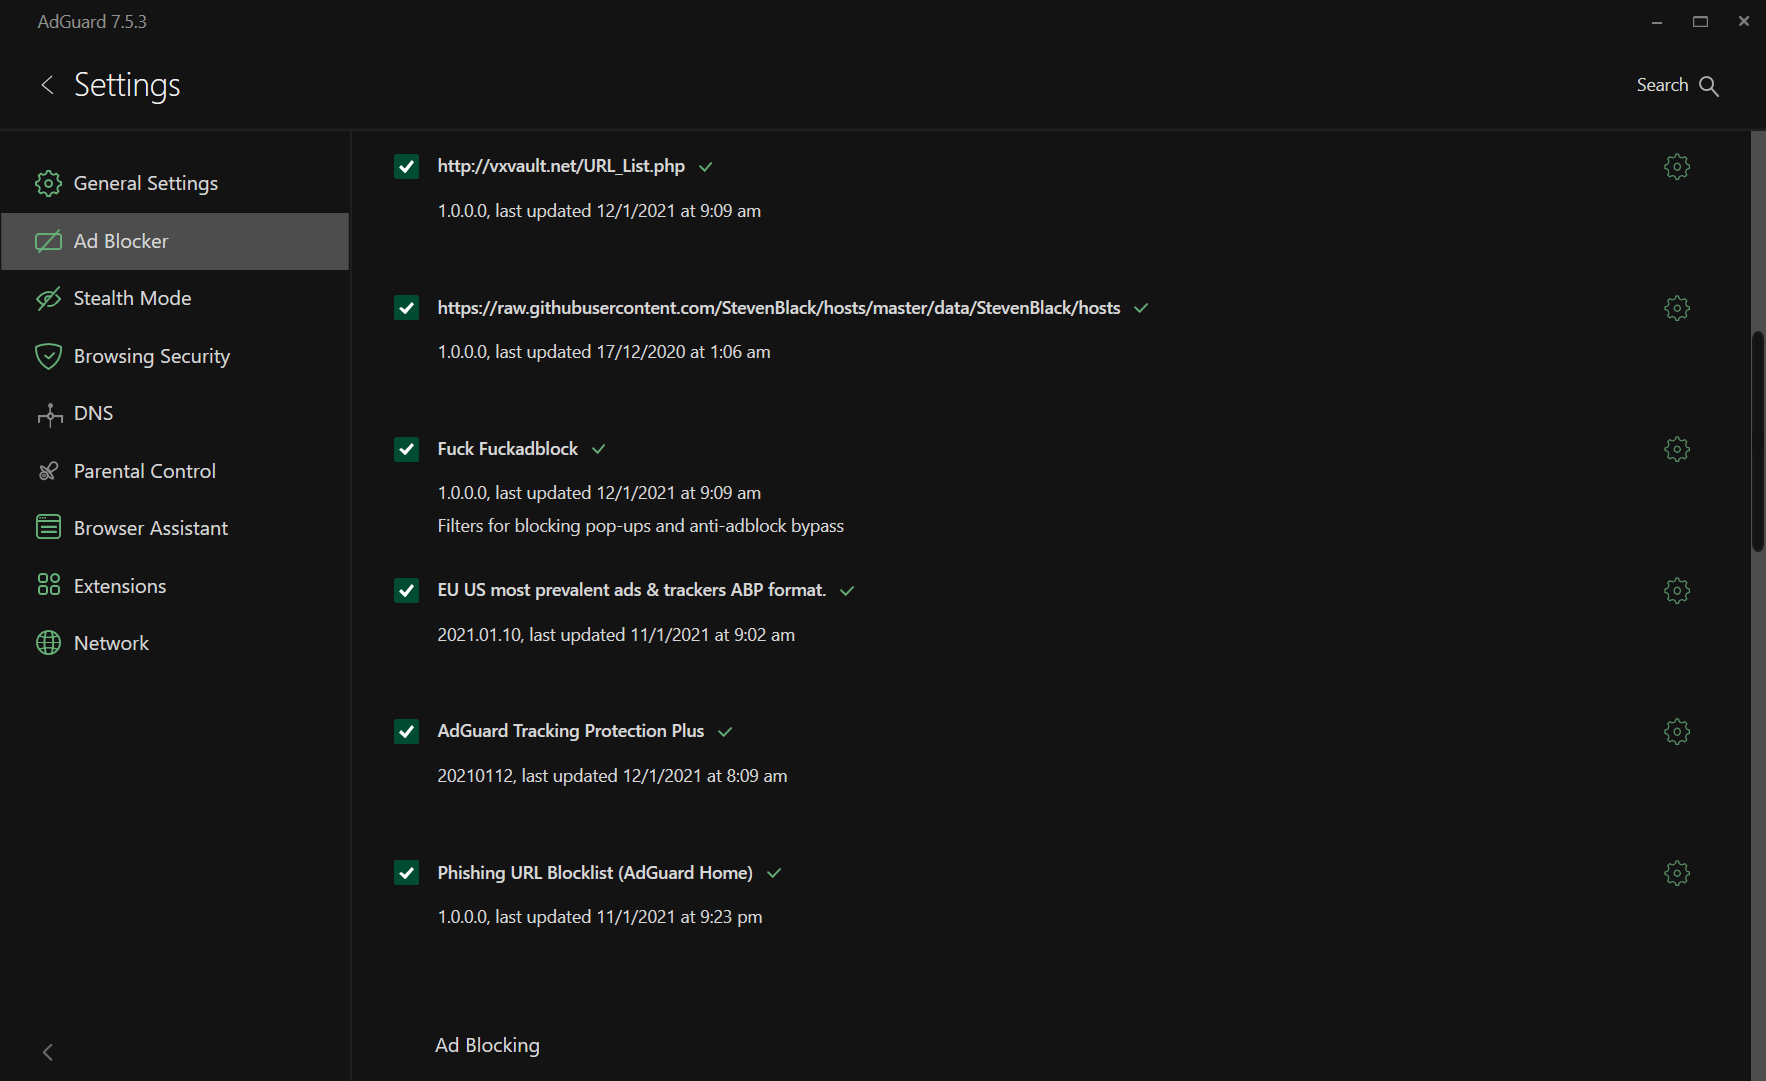Click the StevenBlack hosts filter URL
The height and width of the screenshot is (1081, 1766).
tap(778, 308)
